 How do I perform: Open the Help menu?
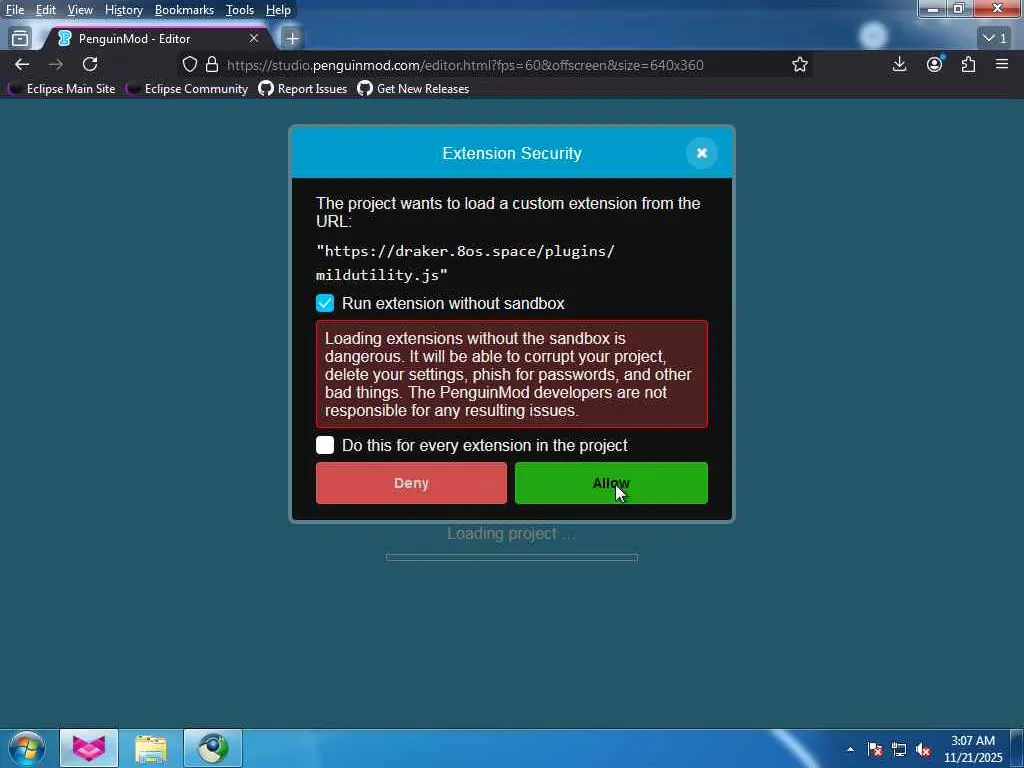[x=278, y=10]
